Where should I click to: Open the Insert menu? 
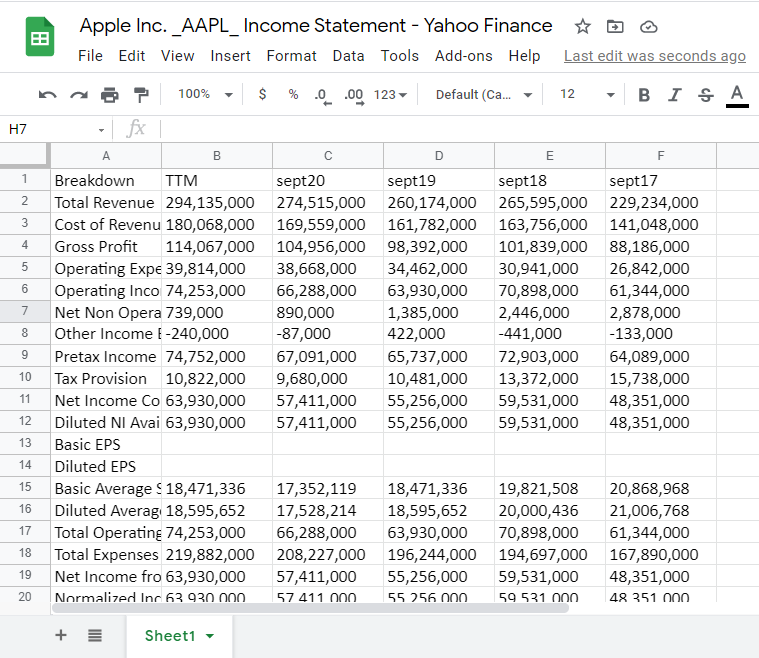pos(230,56)
